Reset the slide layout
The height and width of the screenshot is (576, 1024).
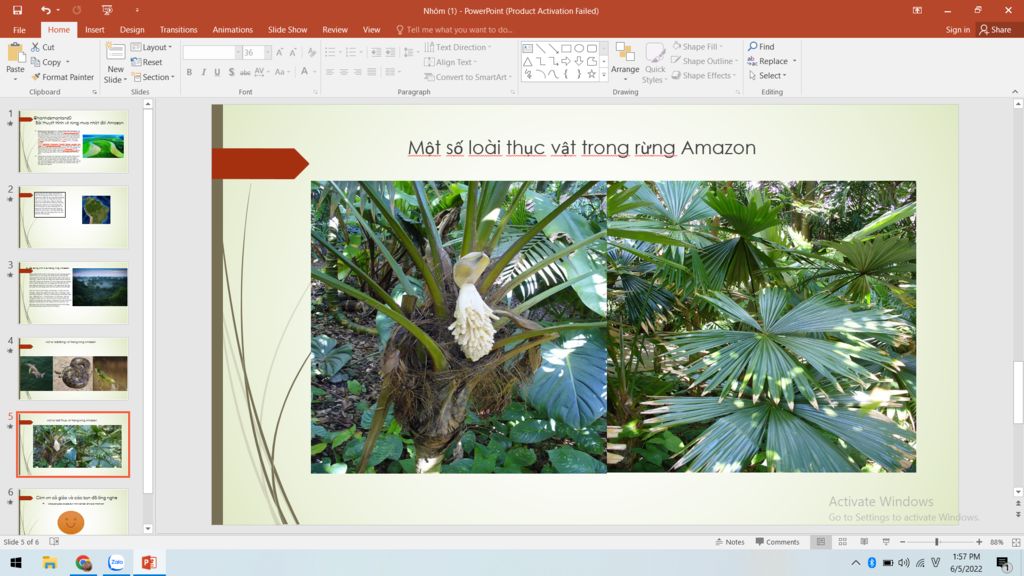click(147, 62)
